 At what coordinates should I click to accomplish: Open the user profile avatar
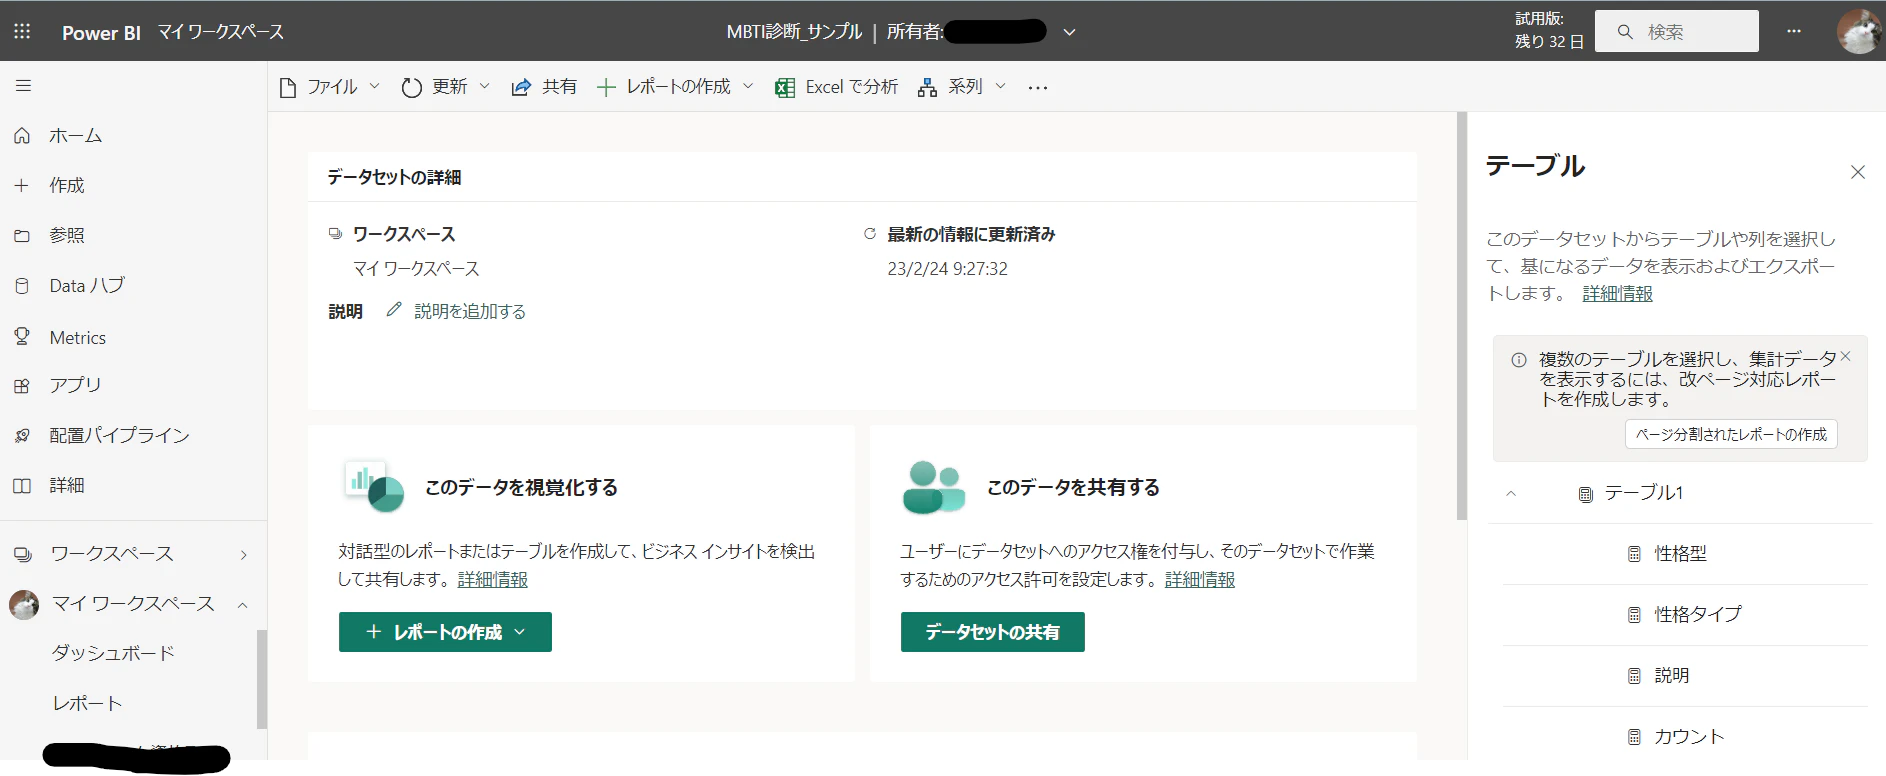[1859, 31]
